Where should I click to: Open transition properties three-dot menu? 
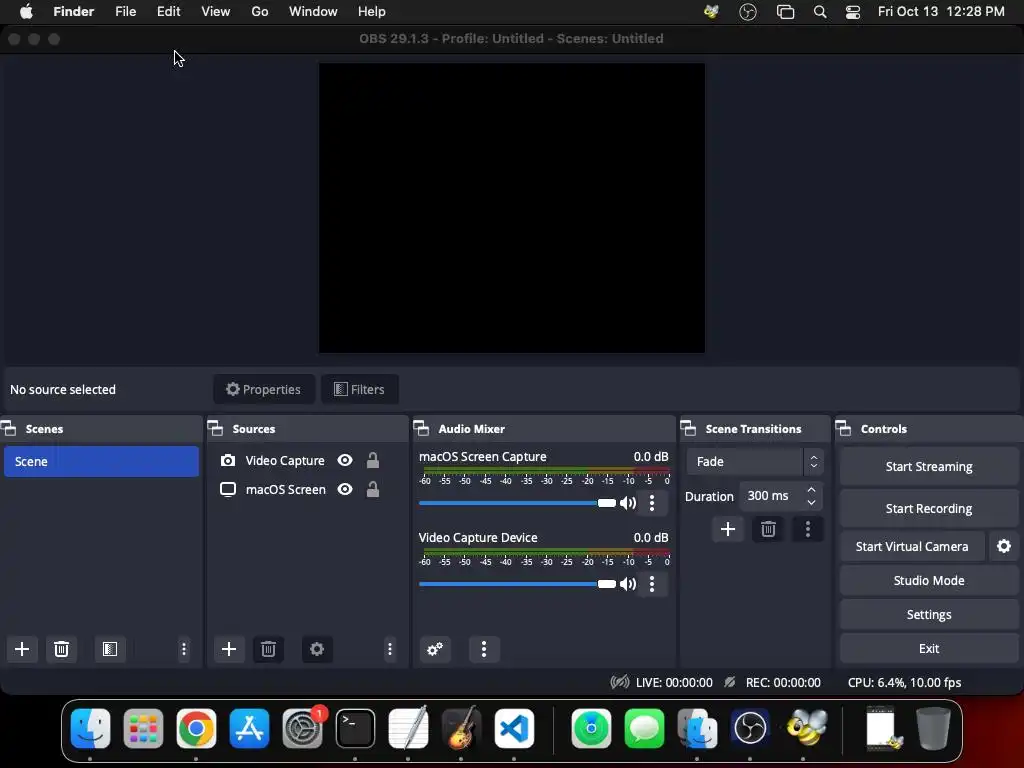(808, 529)
